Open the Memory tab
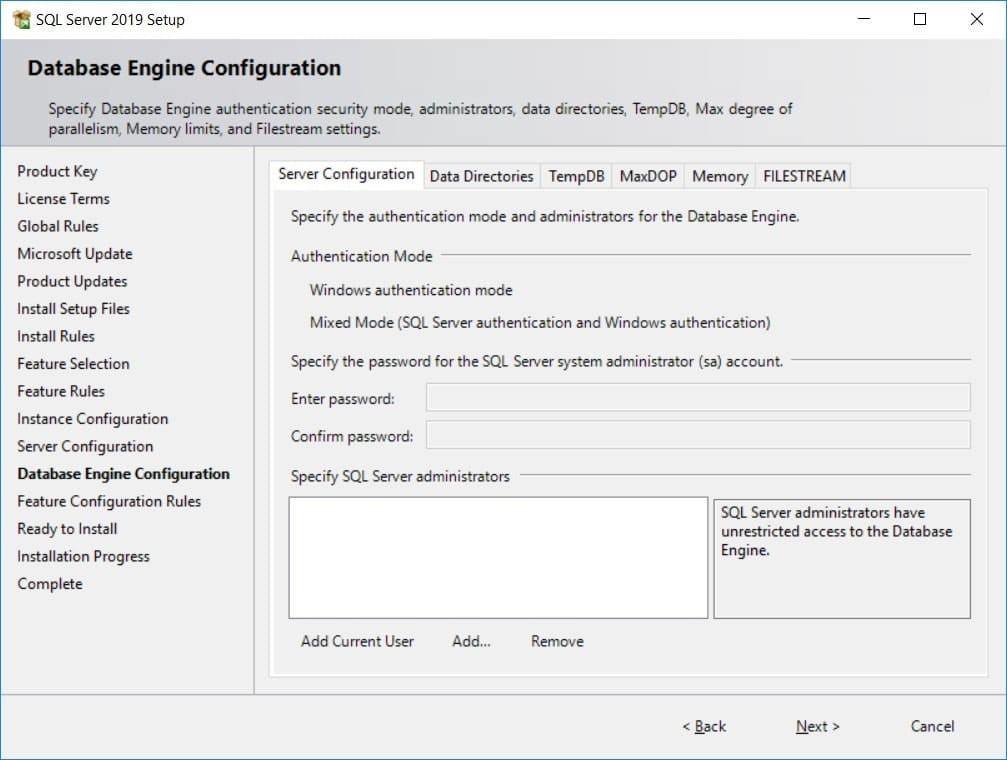 pos(719,176)
